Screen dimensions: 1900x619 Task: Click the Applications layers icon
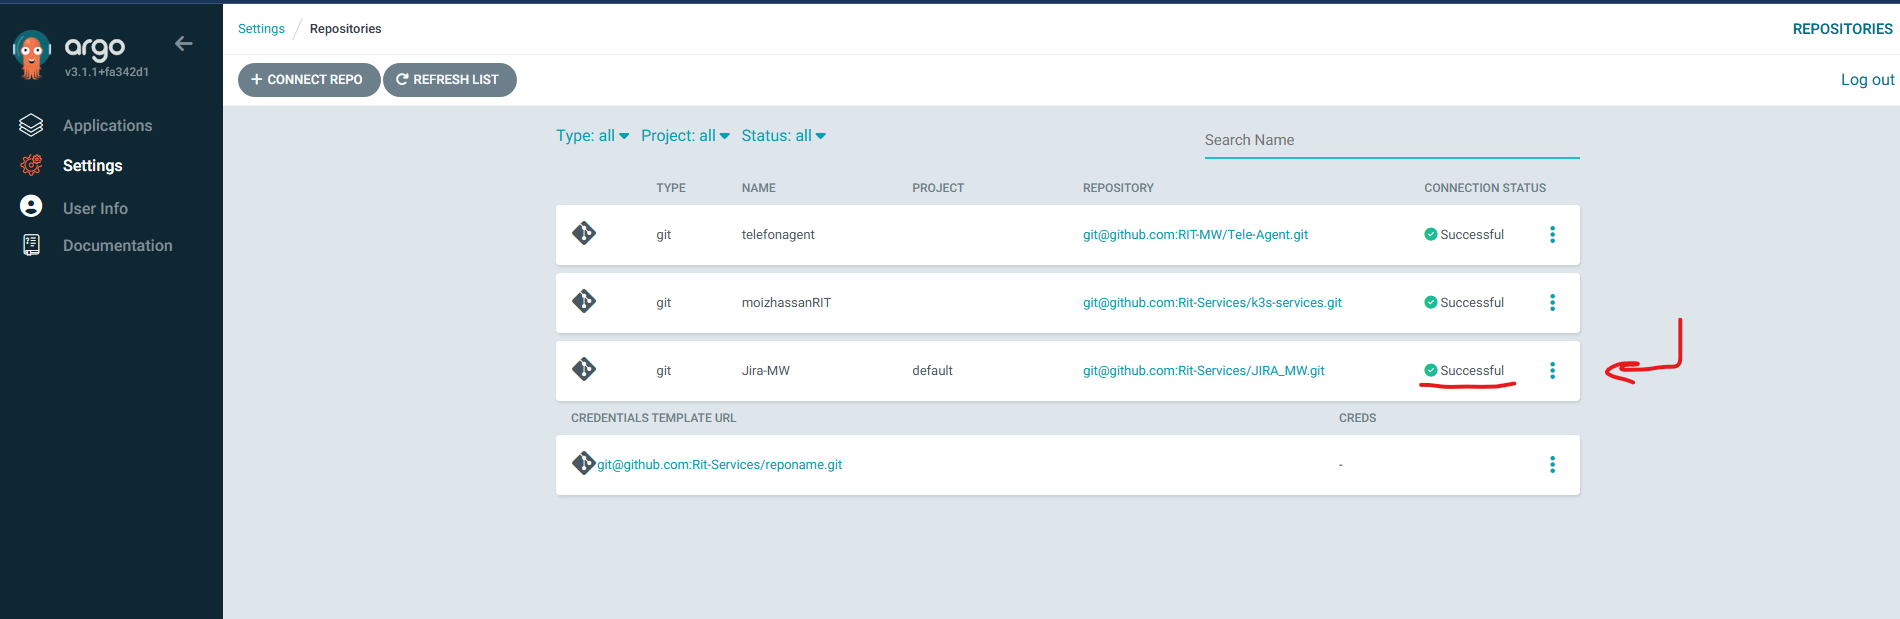[x=31, y=125]
